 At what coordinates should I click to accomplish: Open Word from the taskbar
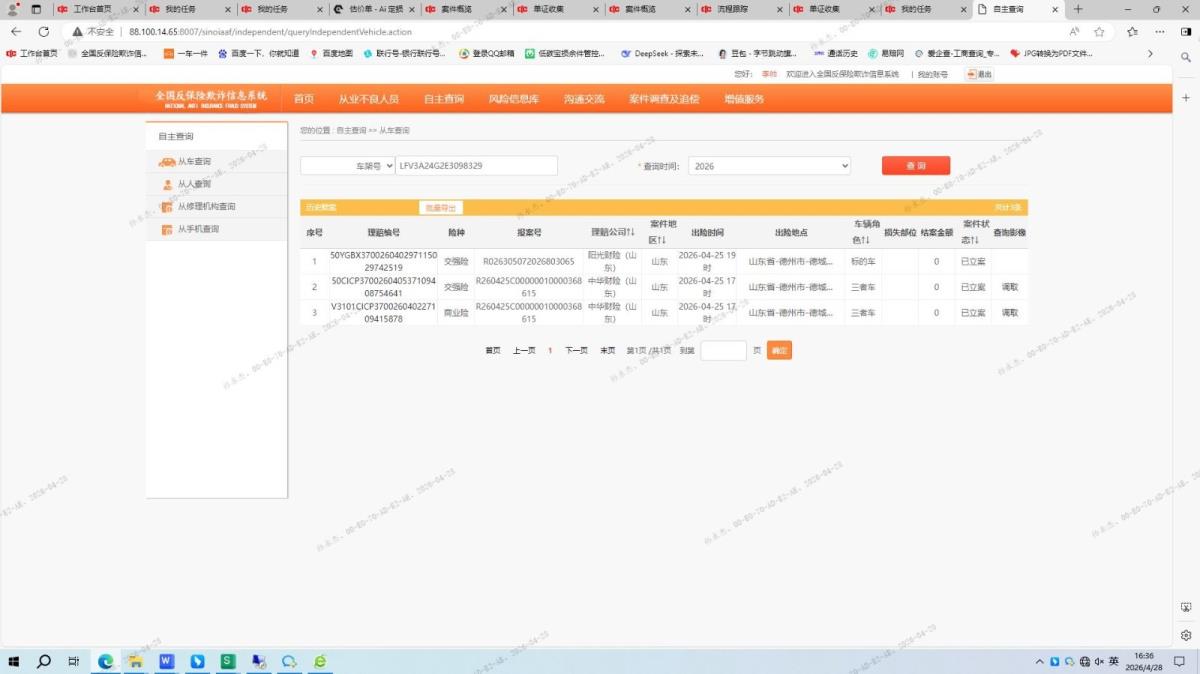point(166,661)
